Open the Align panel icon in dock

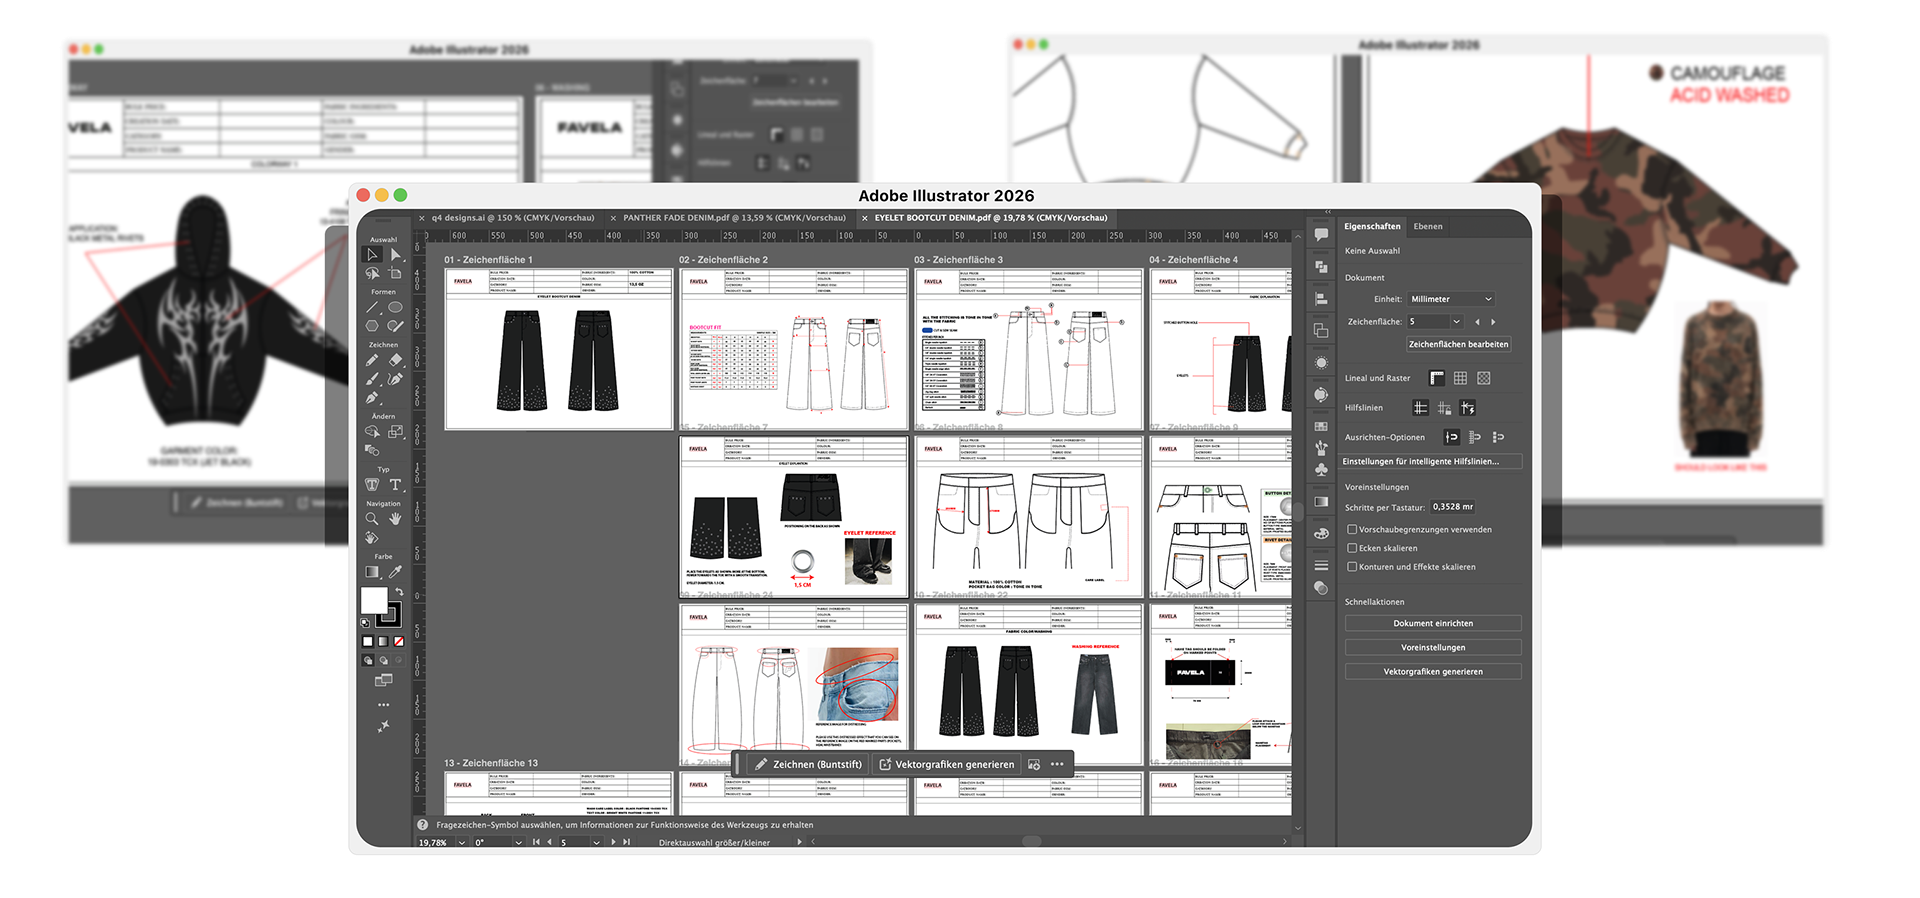[1321, 298]
